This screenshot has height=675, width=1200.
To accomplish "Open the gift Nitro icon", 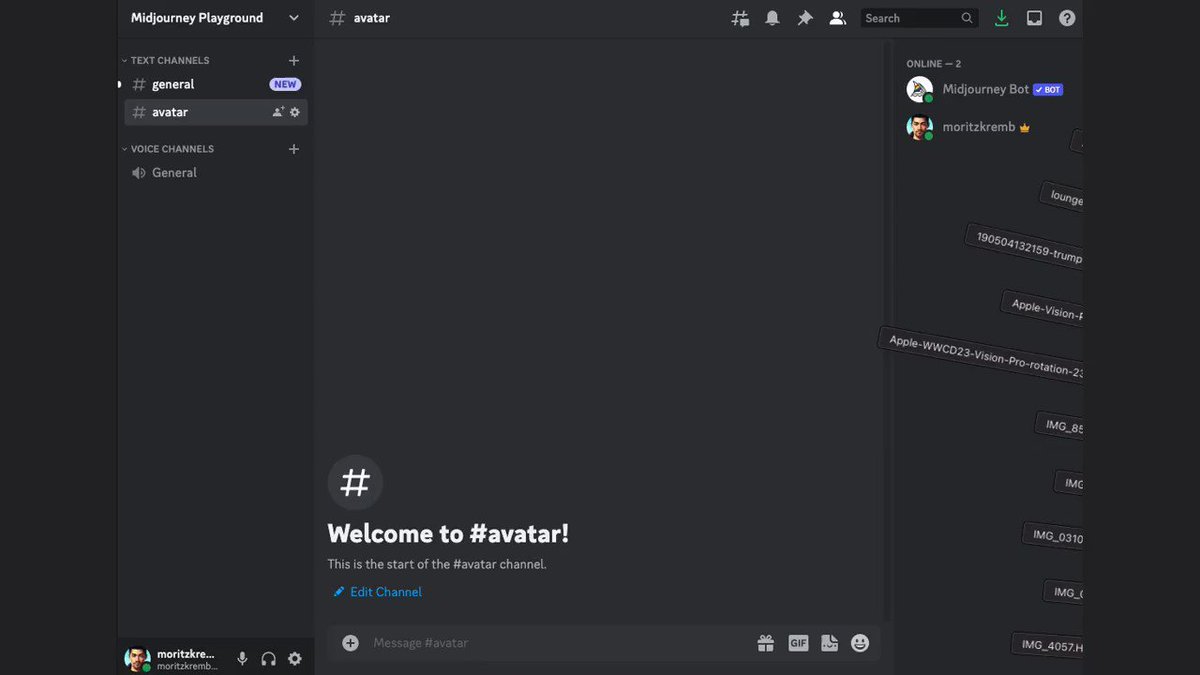I will coord(766,643).
